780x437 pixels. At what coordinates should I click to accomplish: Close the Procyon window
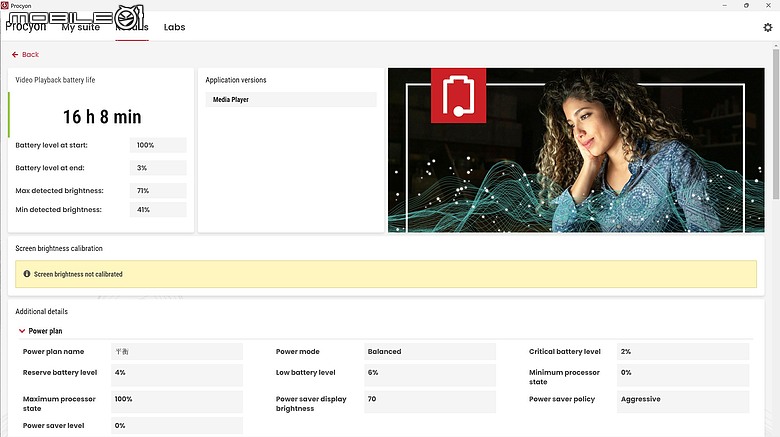768,5
